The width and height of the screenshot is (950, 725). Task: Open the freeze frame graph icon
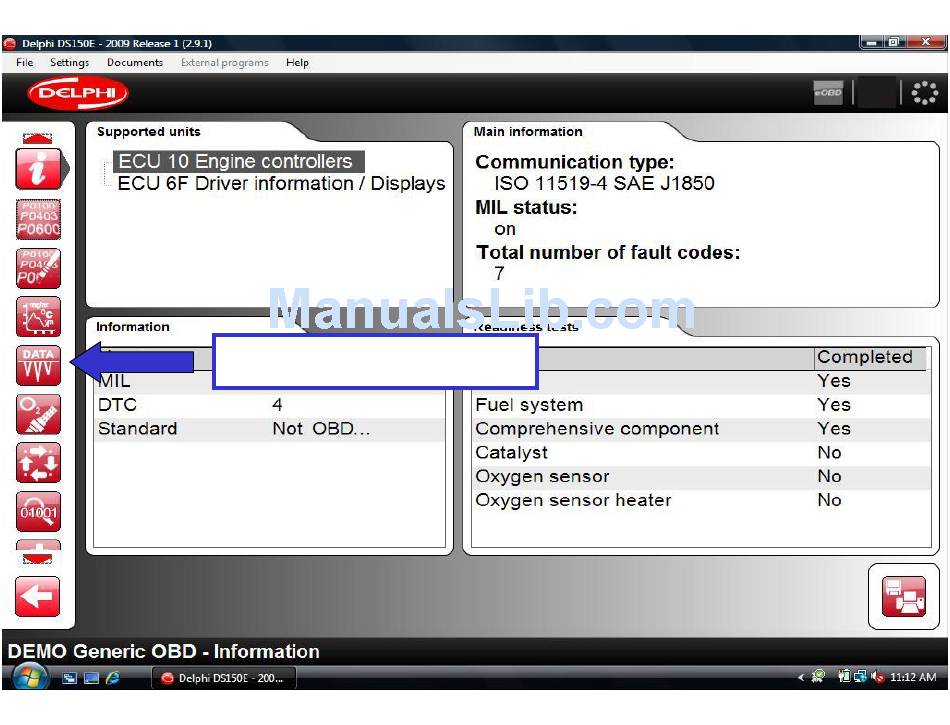38,317
